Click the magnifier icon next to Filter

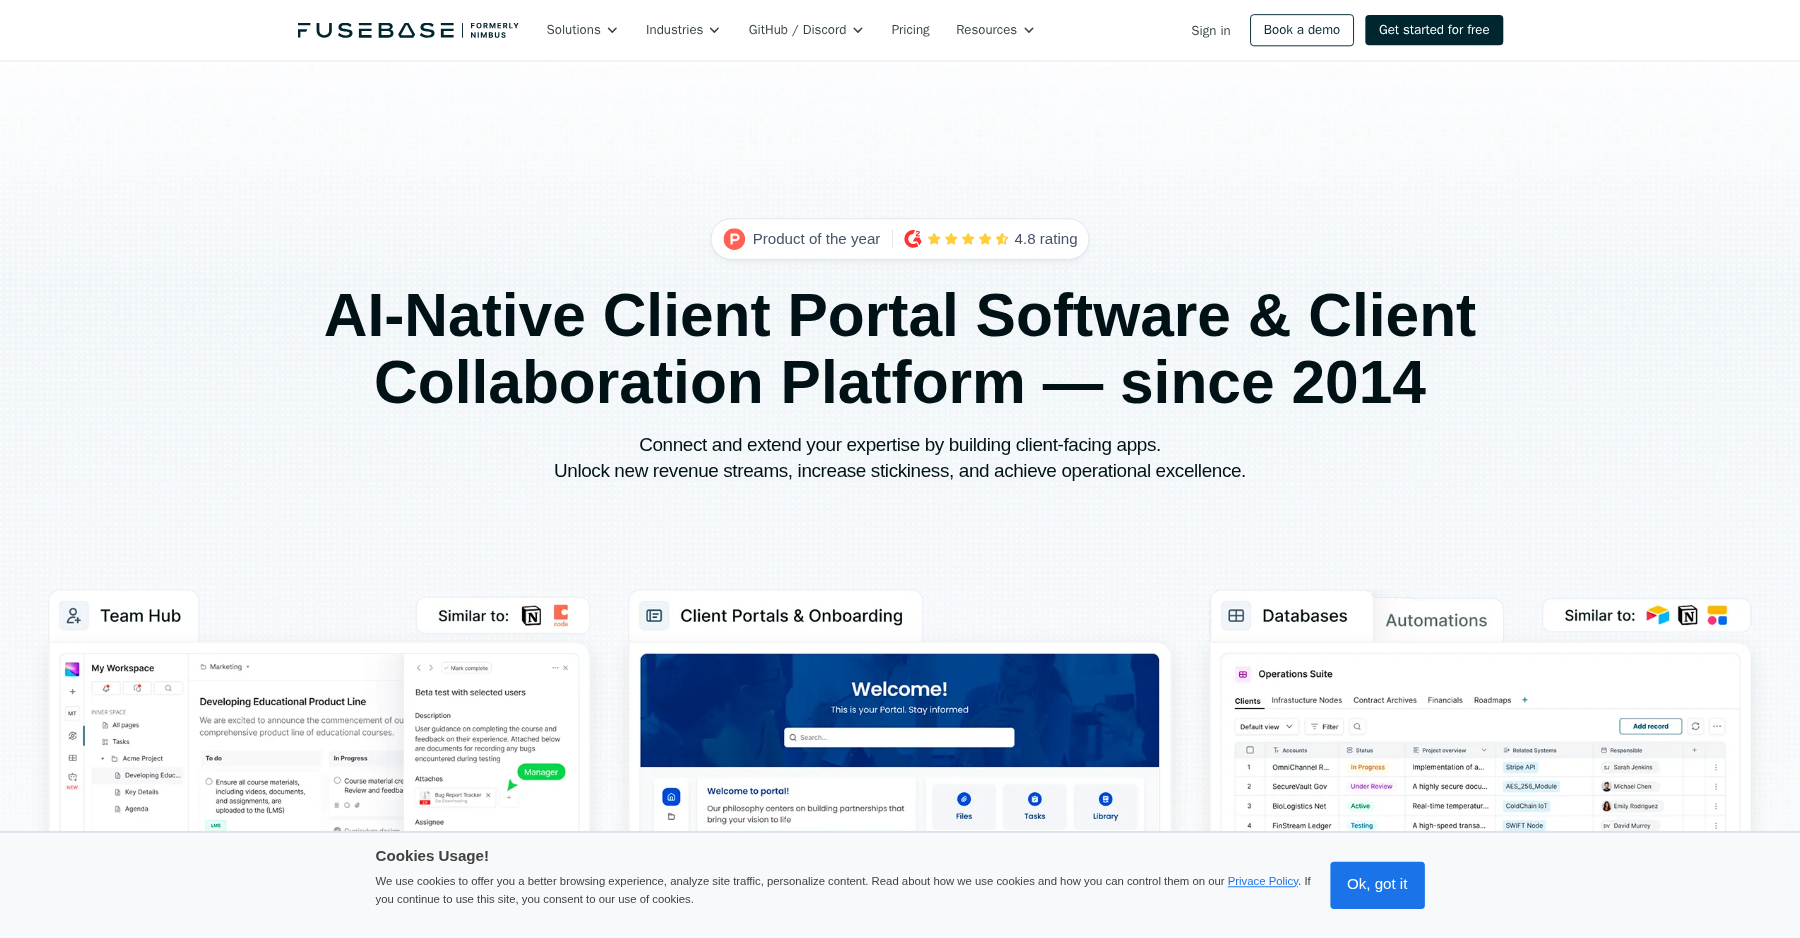click(x=1357, y=727)
